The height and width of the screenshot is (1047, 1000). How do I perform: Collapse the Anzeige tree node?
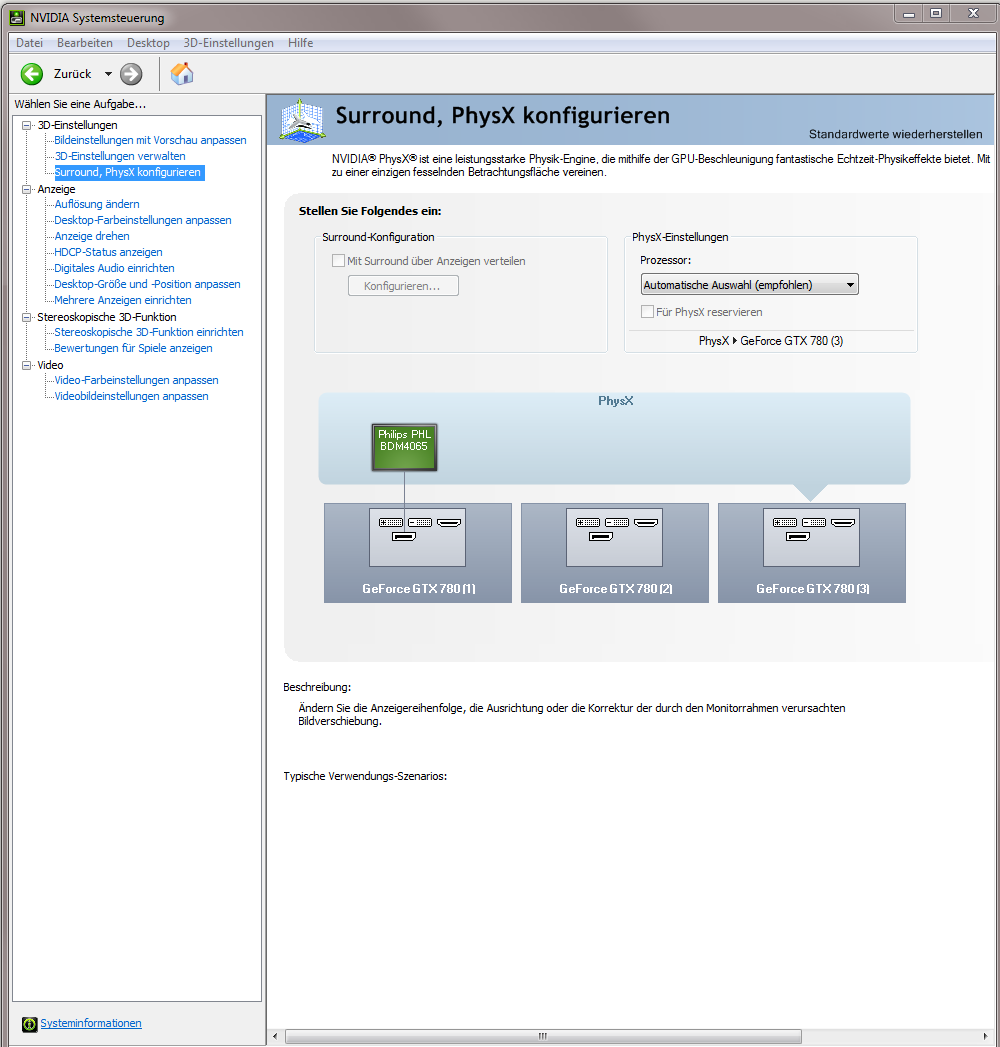click(27, 189)
